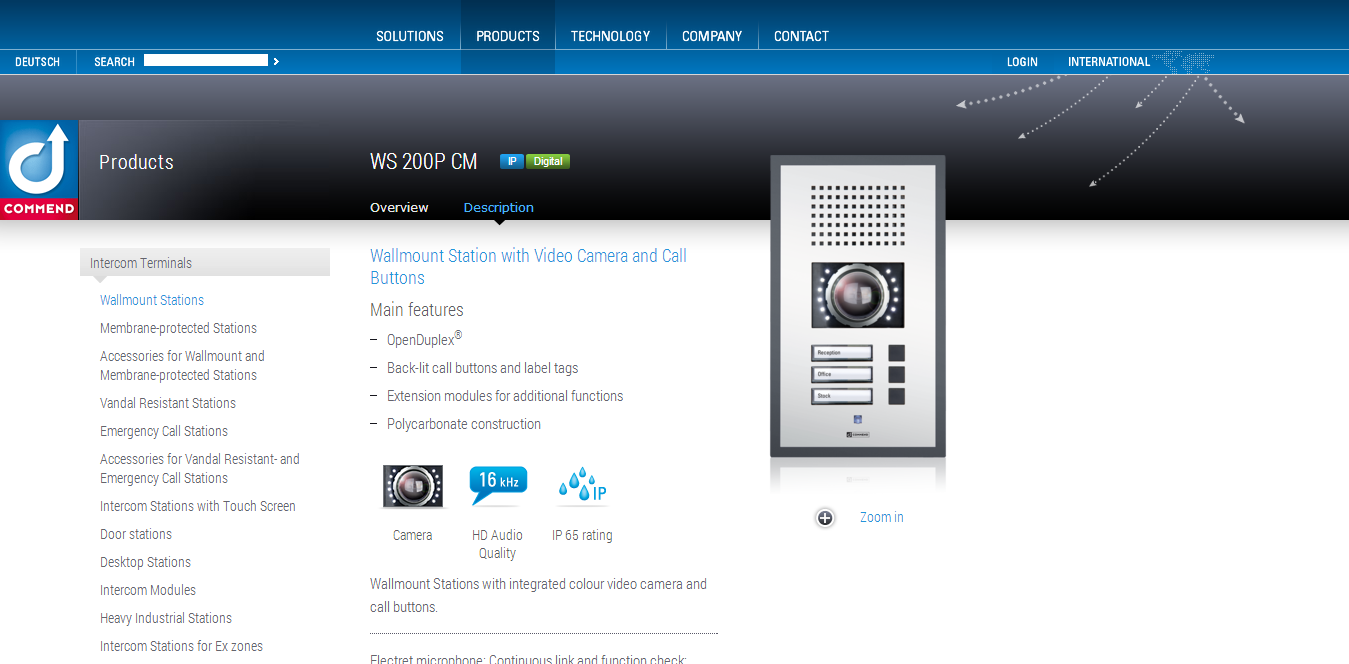Click the search submit arrow
Image resolution: width=1349 pixels, height=664 pixels.
[276, 62]
